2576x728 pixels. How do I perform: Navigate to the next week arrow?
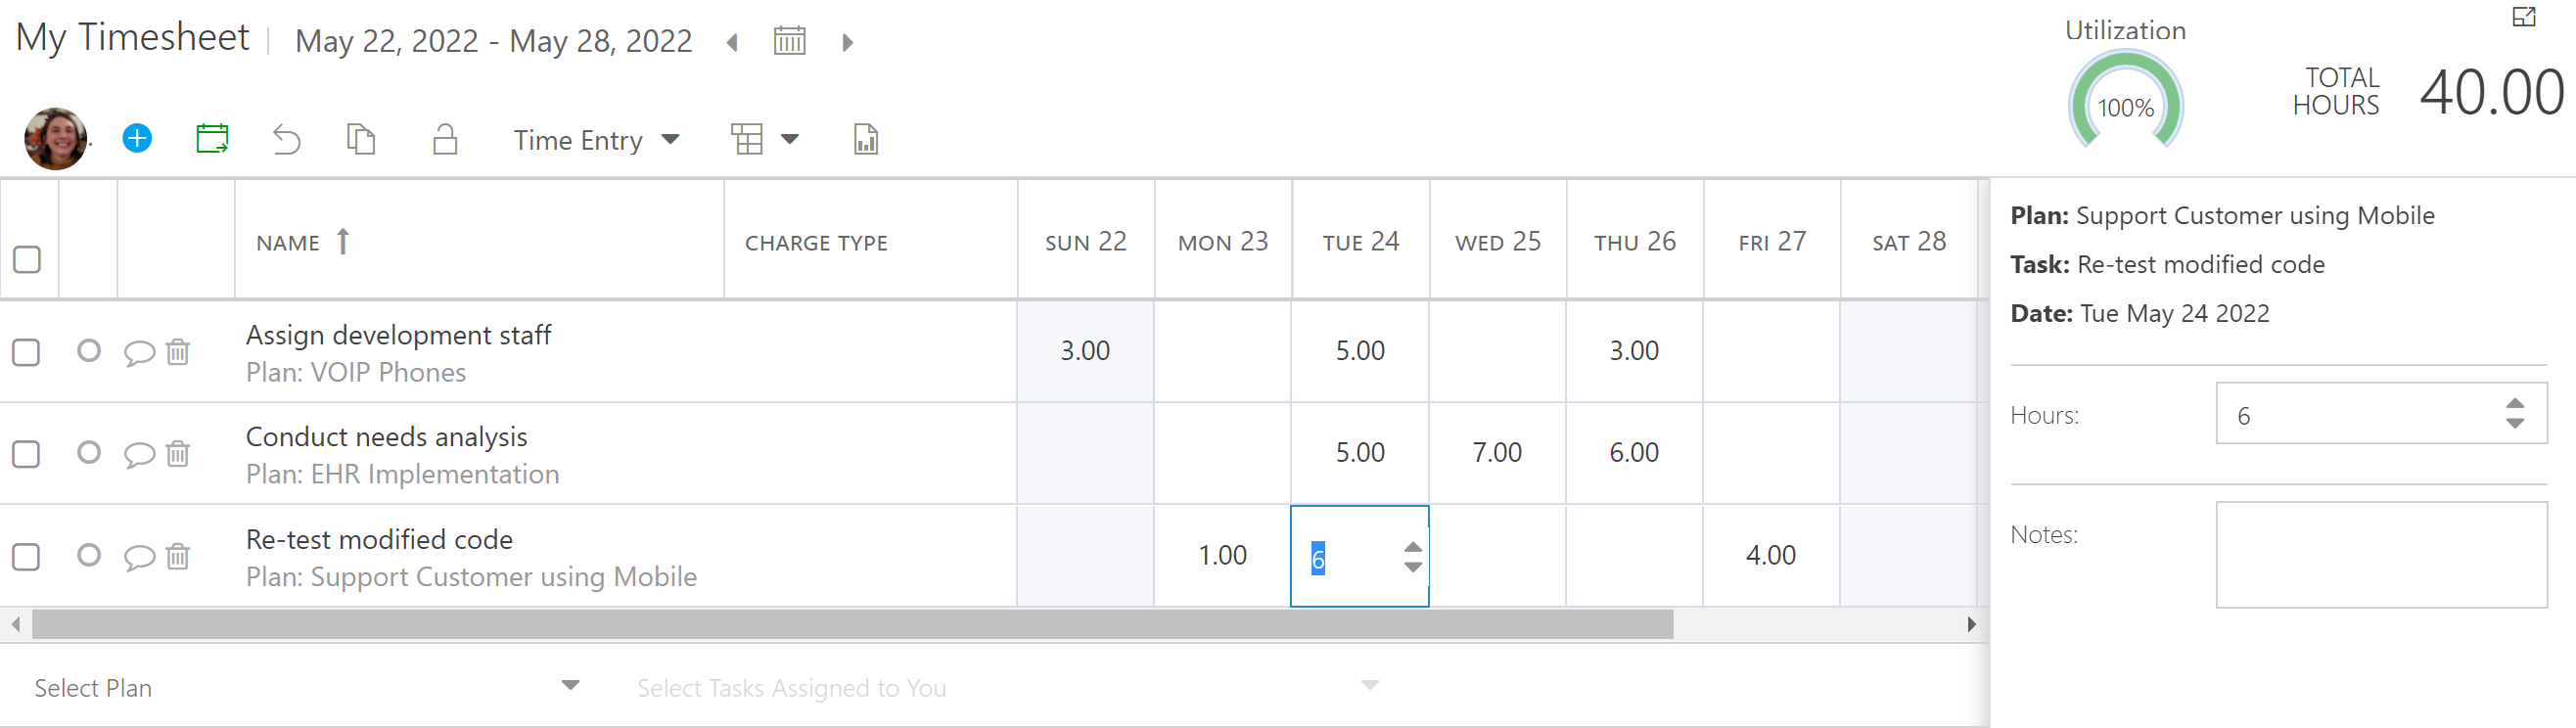(847, 42)
